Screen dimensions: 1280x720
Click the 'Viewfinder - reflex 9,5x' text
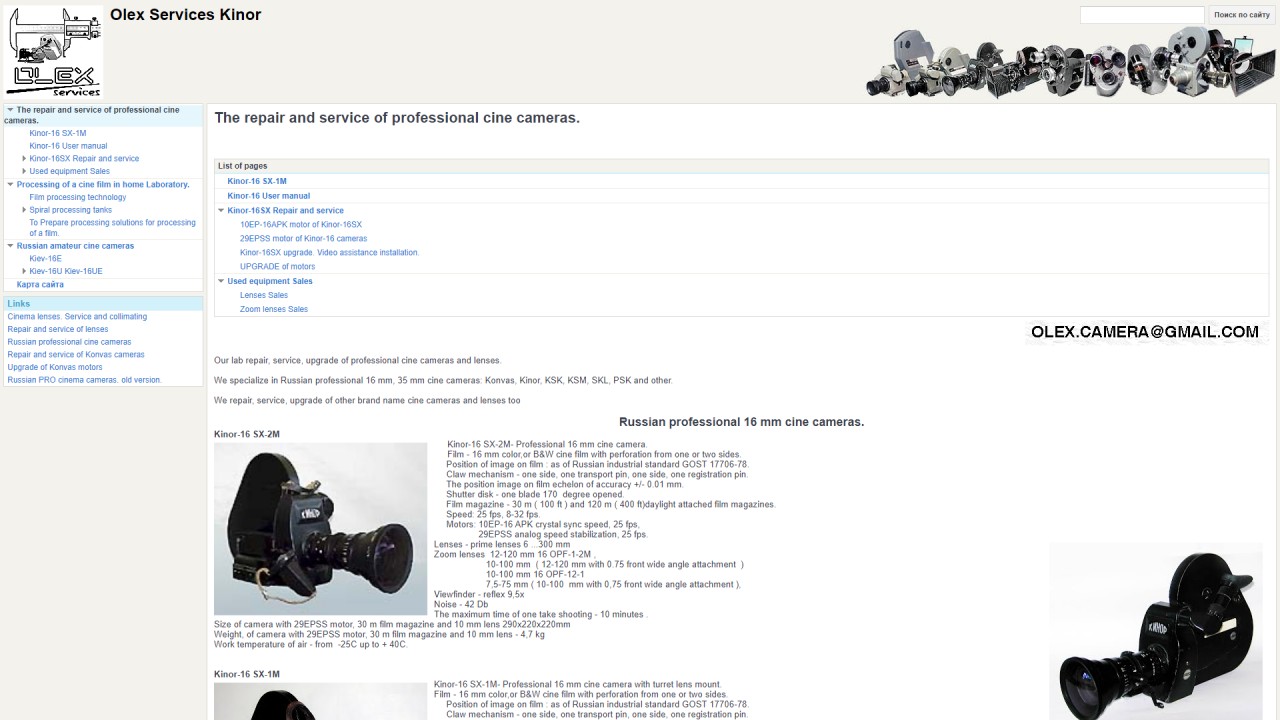coord(479,595)
